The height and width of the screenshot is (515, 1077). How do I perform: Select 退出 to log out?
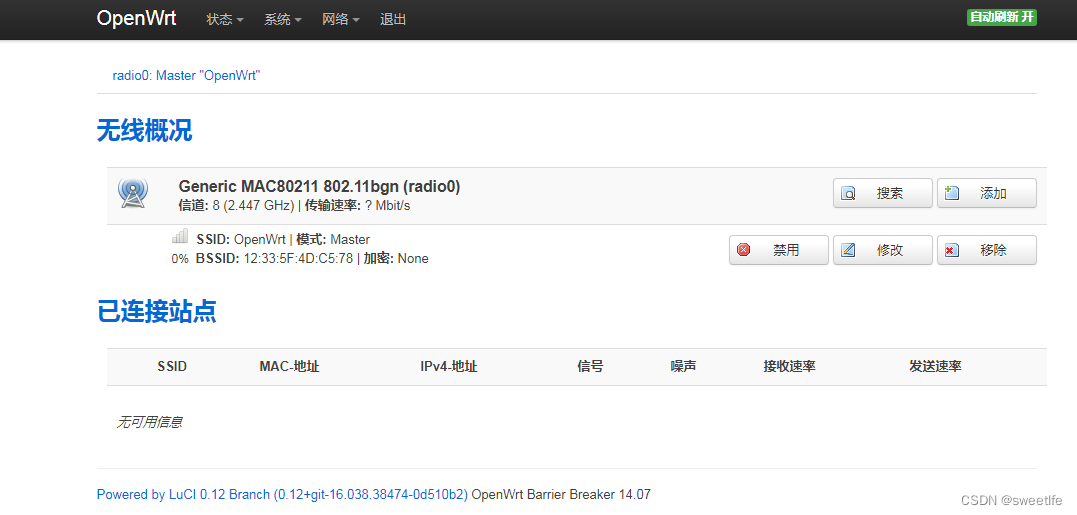393,19
